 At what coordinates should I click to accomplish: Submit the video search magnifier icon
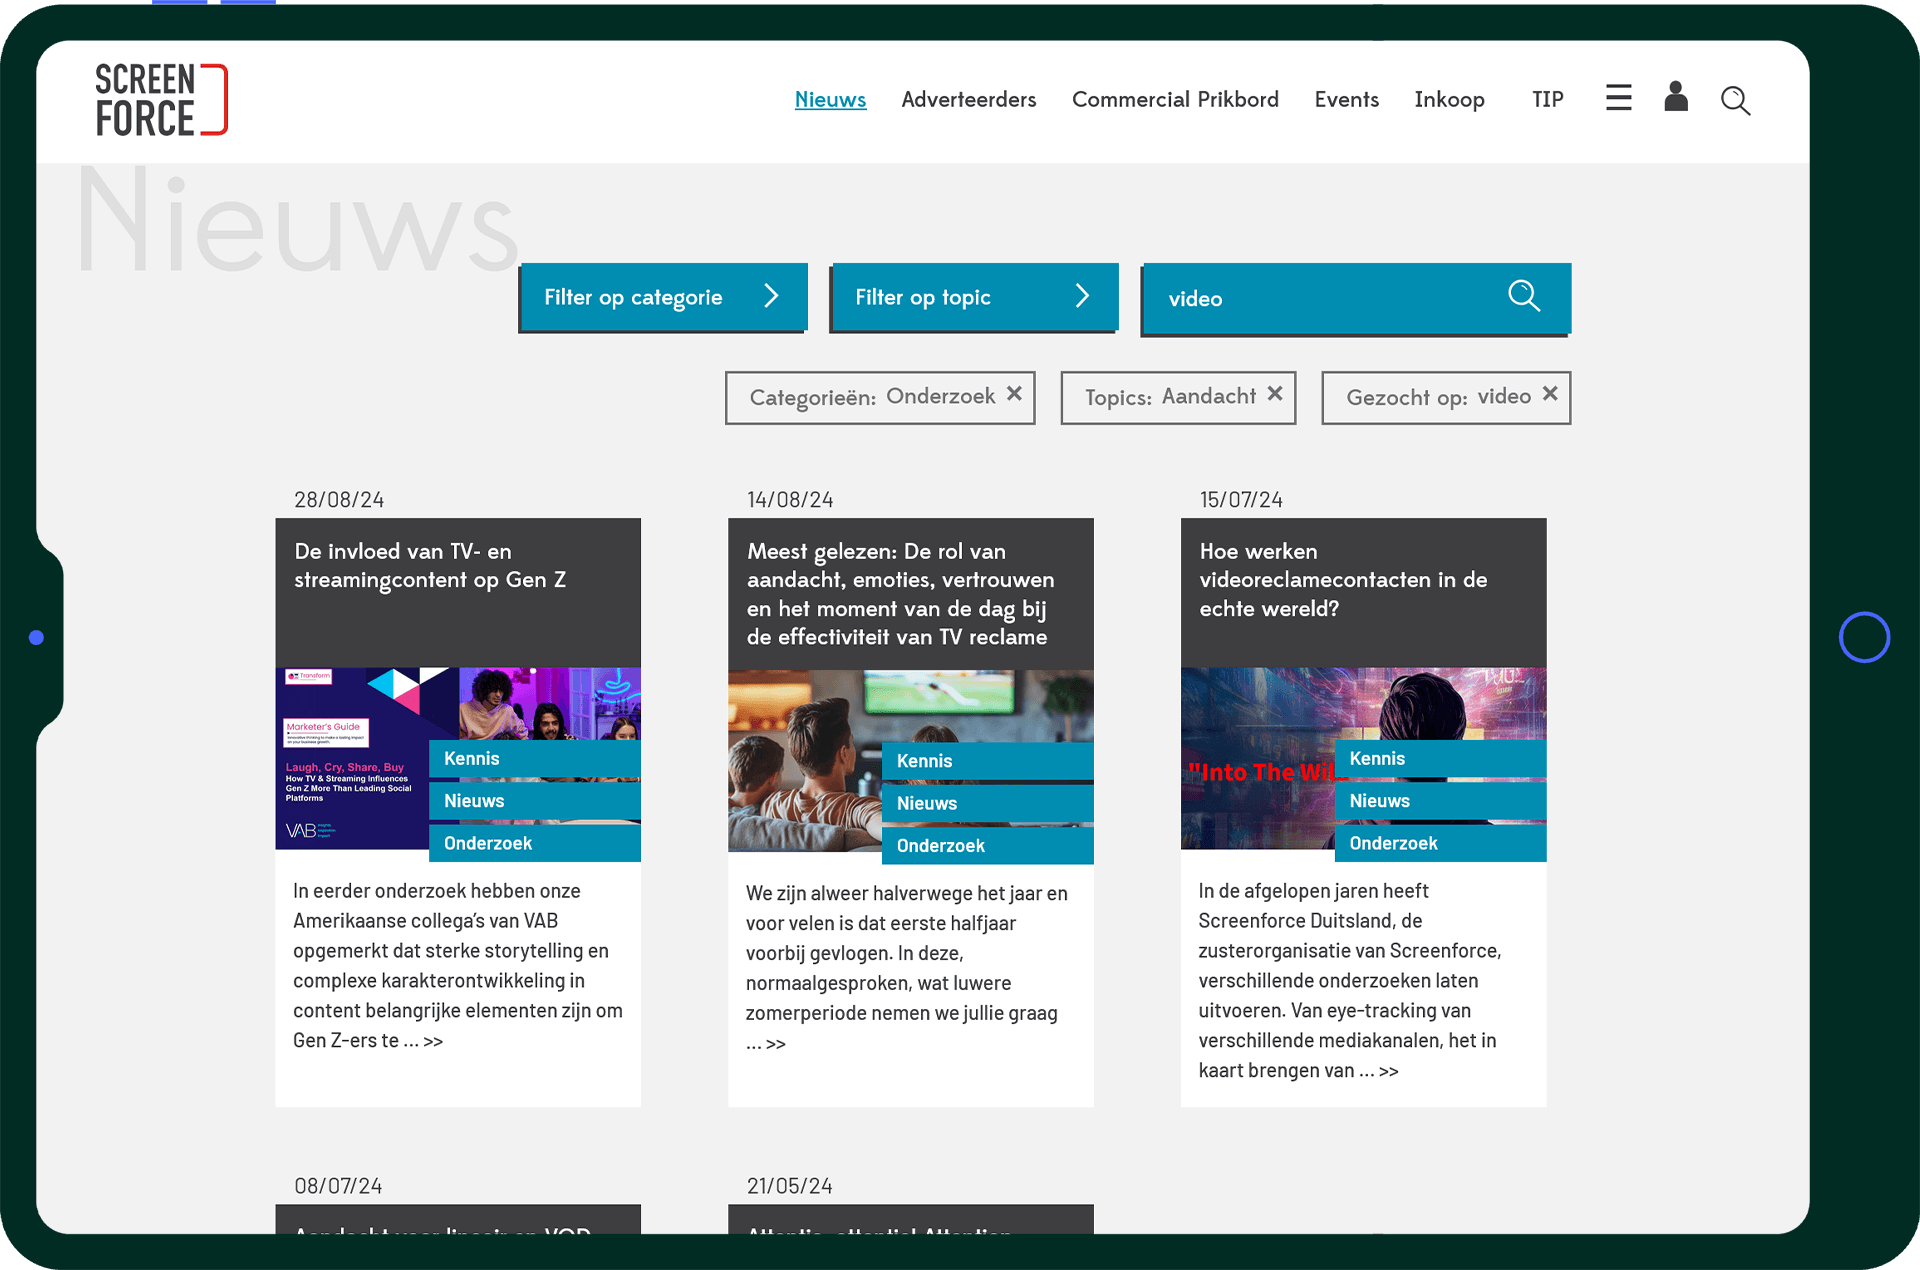tap(1523, 296)
